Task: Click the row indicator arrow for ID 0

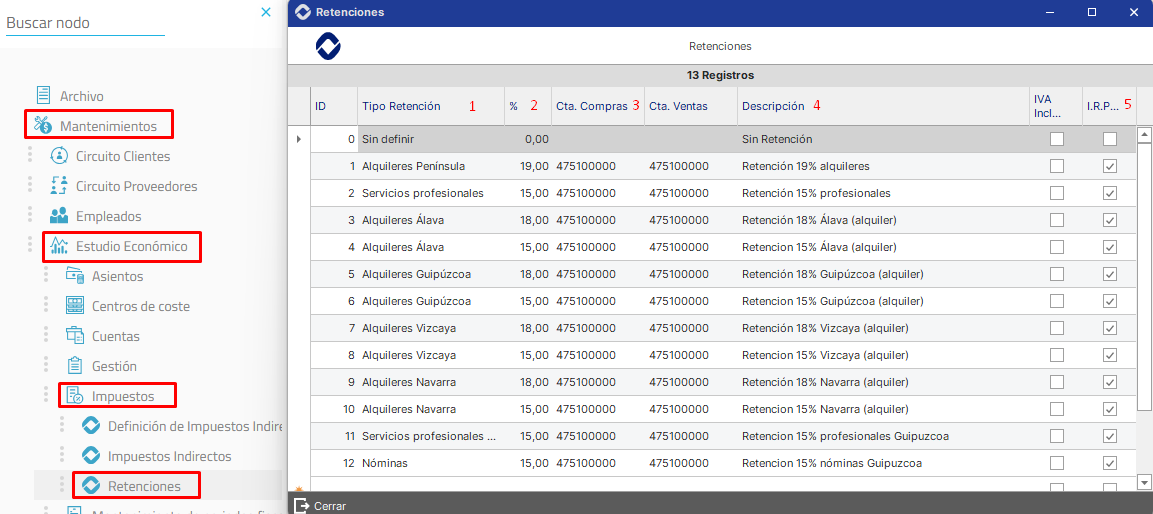Action: point(299,138)
